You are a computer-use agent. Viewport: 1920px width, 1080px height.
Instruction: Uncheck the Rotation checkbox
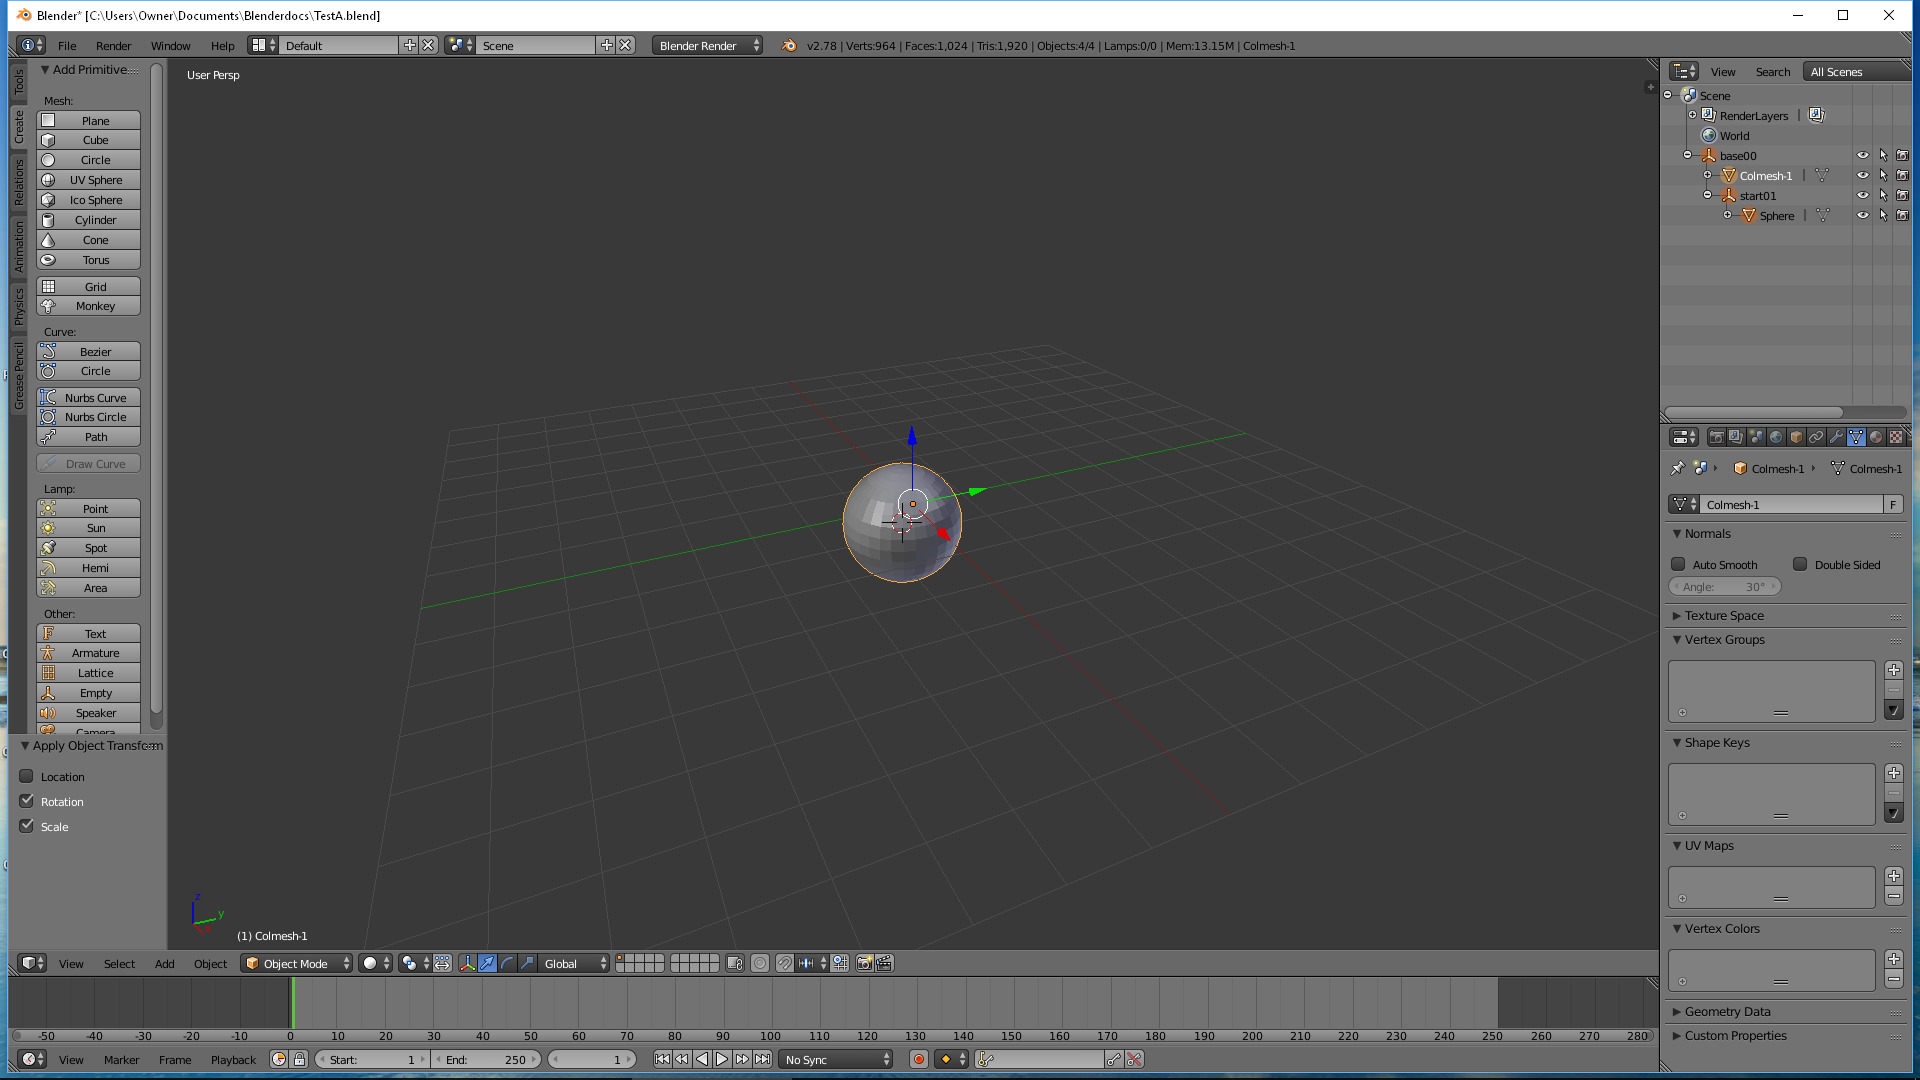[x=27, y=801]
